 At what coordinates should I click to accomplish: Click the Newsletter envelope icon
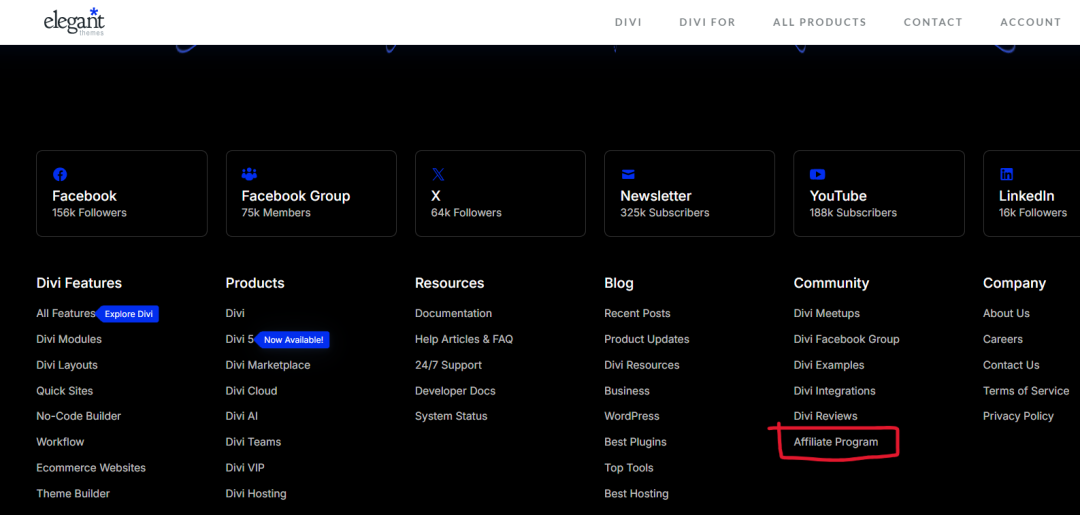click(x=628, y=174)
